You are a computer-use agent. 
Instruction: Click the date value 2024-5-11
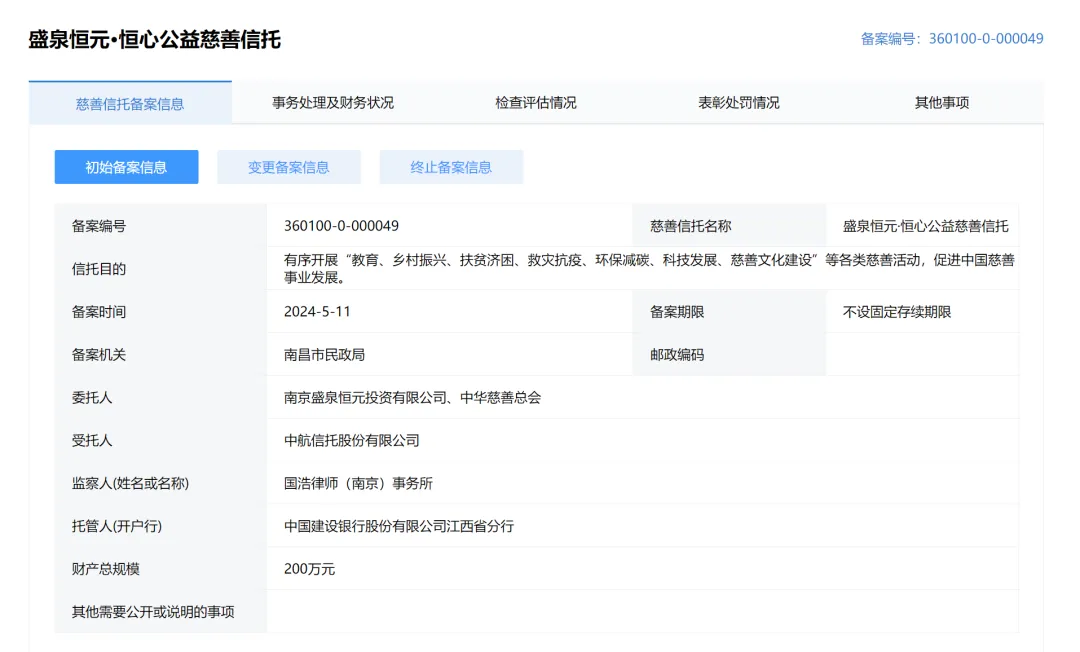317,312
